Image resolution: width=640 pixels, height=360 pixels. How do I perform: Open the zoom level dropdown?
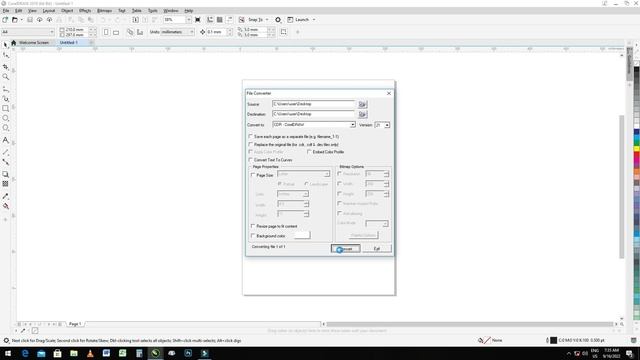click(188, 20)
